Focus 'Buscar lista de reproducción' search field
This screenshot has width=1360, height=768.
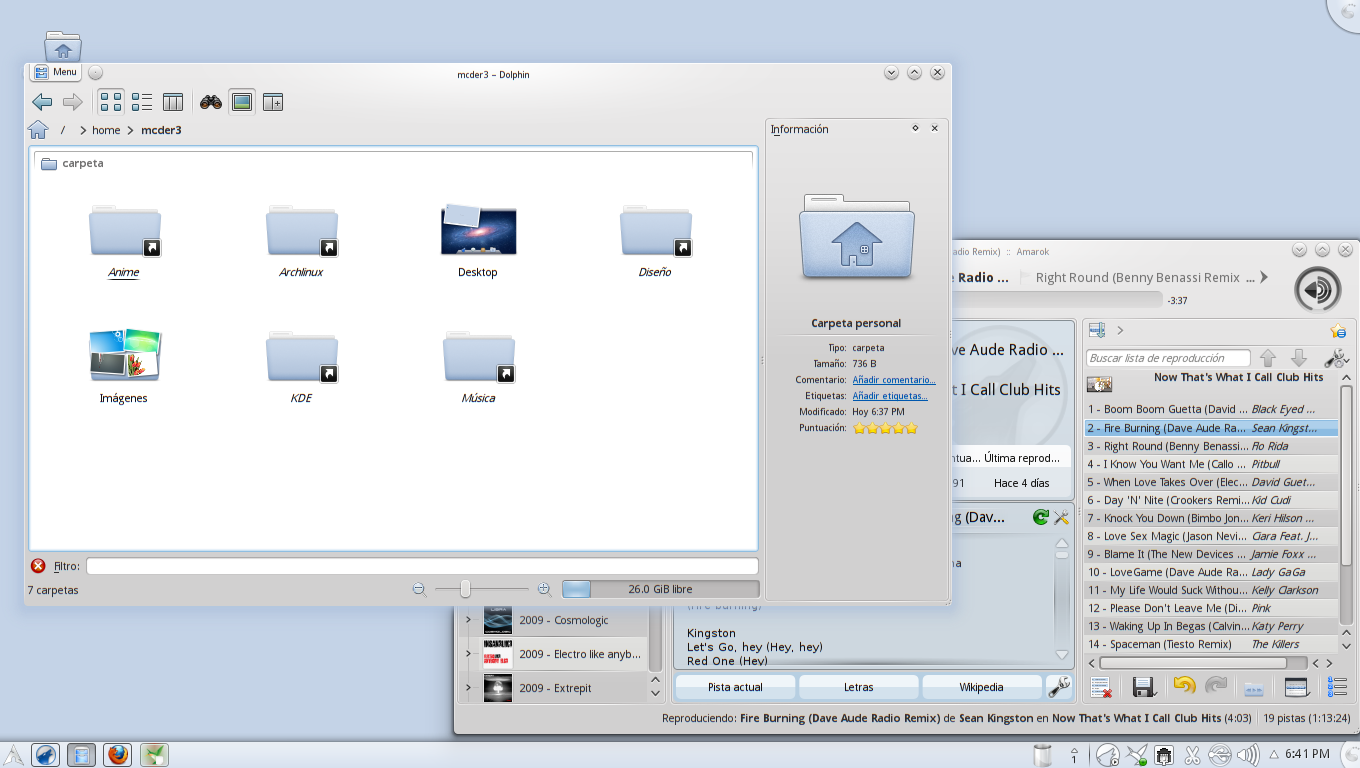point(1168,358)
